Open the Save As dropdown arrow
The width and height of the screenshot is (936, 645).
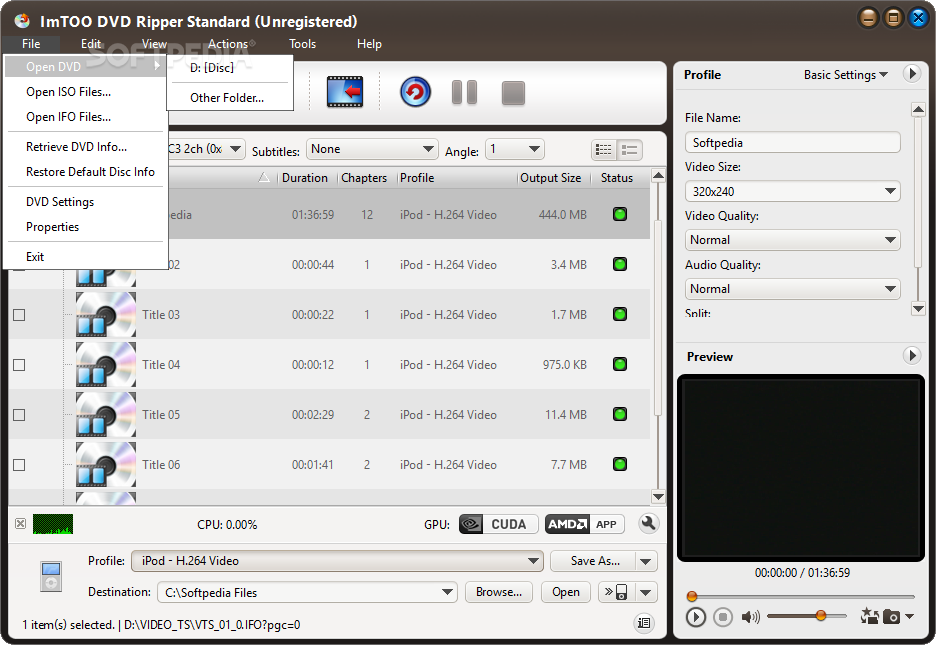[646, 561]
